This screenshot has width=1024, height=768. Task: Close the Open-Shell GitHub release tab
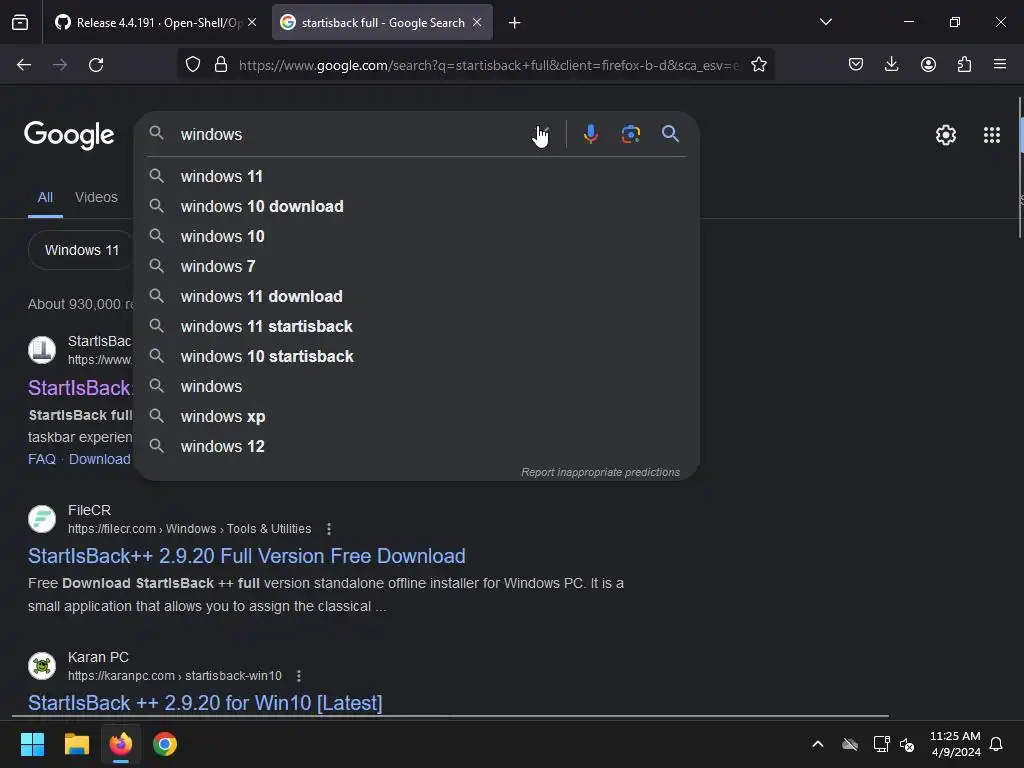click(252, 22)
